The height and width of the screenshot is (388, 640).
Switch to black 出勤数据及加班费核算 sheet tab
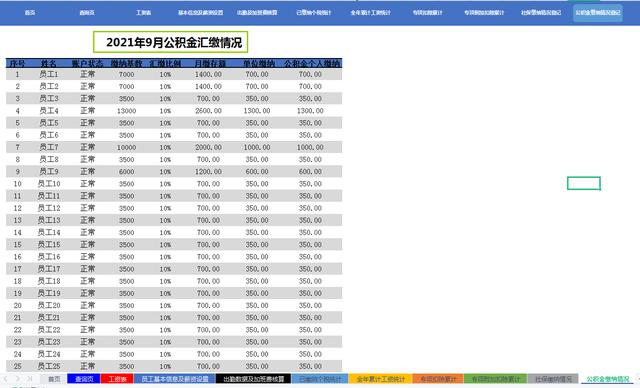coord(253,379)
